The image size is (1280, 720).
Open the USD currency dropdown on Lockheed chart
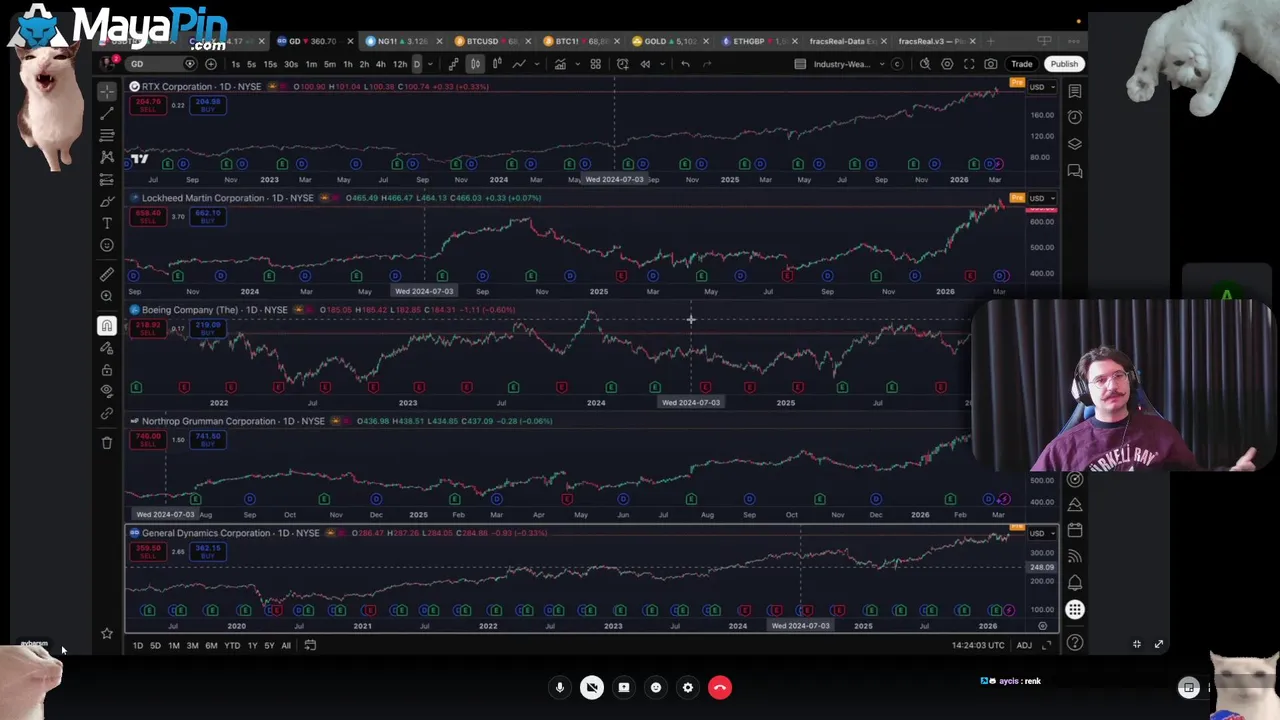click(1043, 198)
